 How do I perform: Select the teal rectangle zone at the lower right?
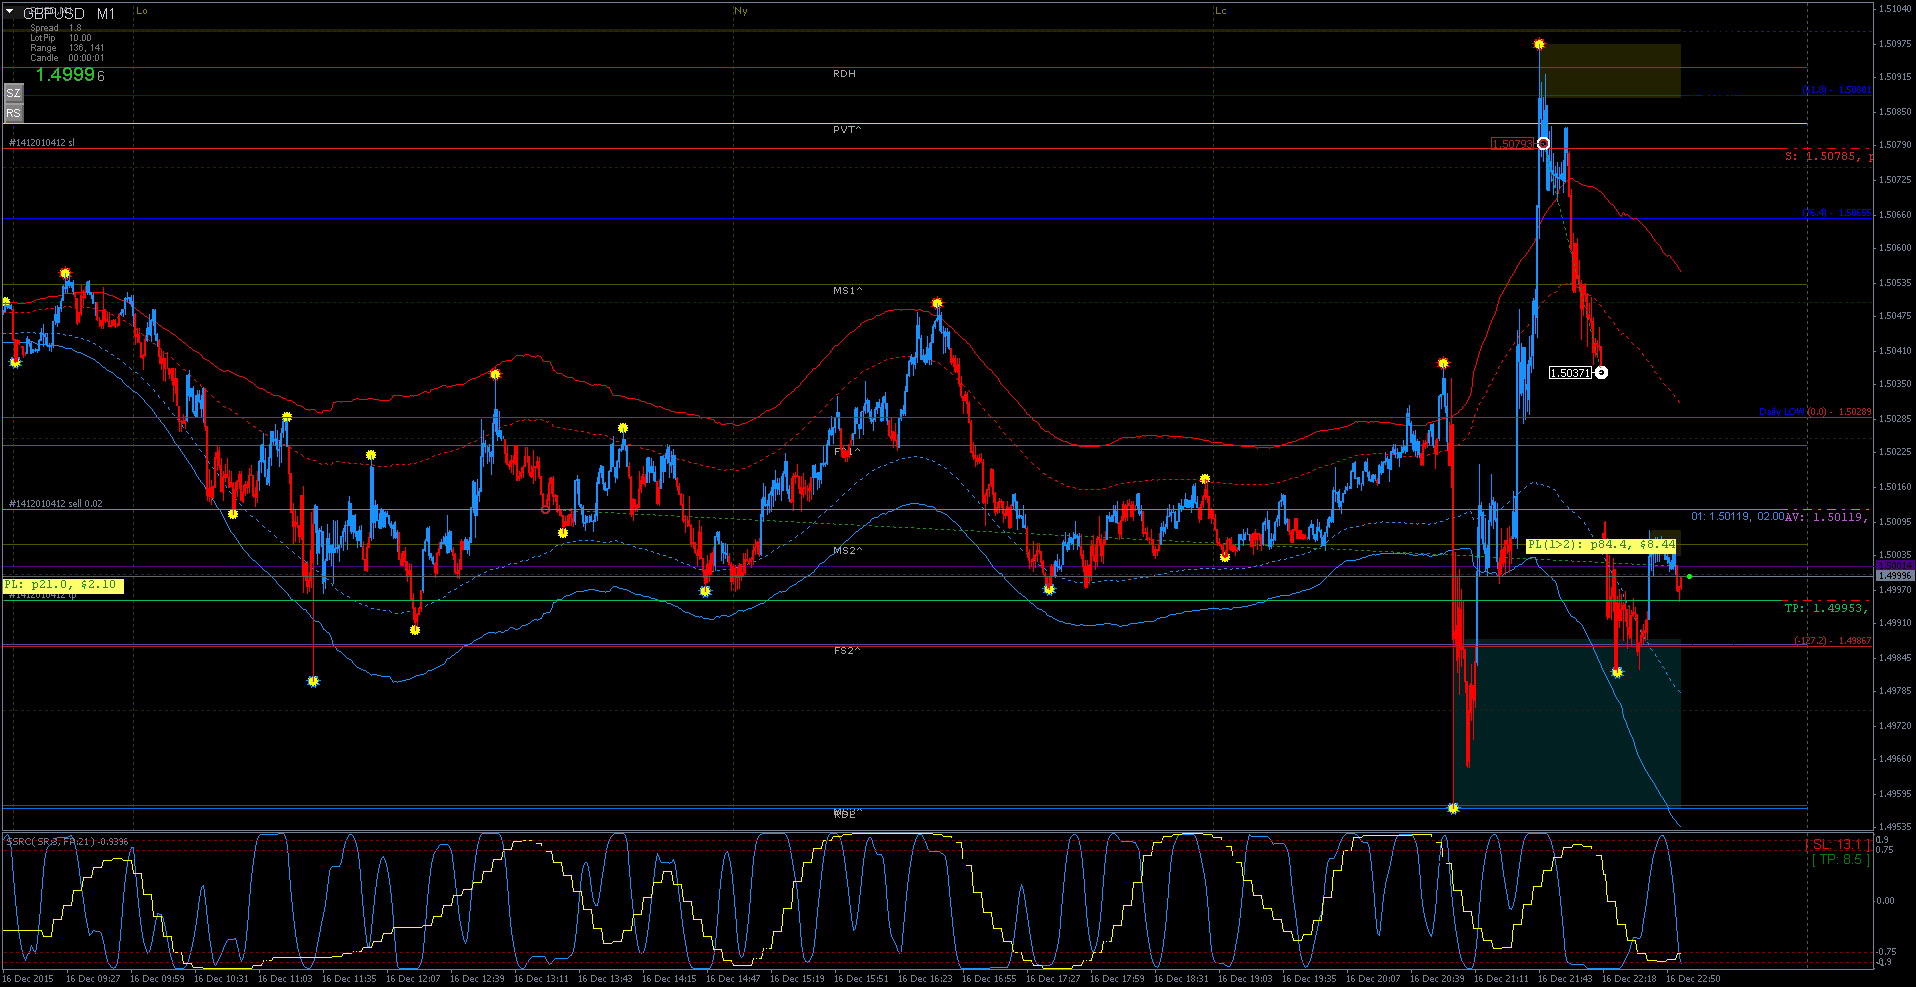(1567, 723)
